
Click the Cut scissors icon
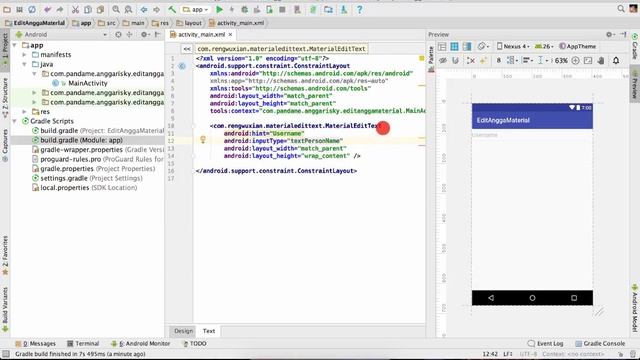click(x=76, y=9)
